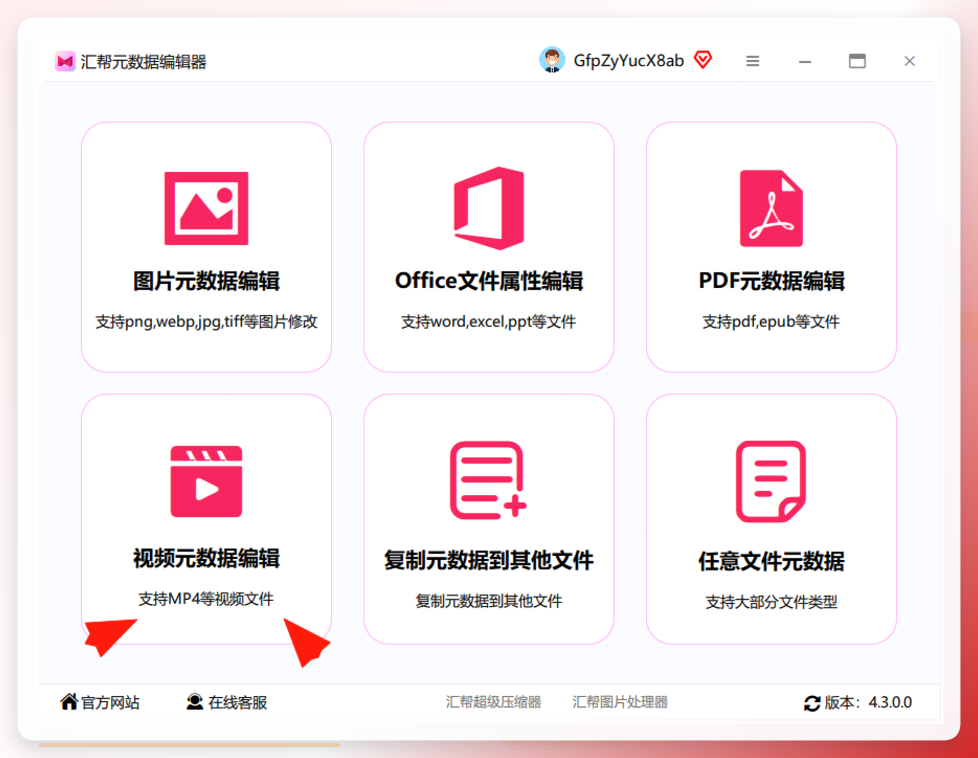Image resolution: width=978 pixels, height=758 pixels.
Task: Click the Office file properties icon
Action: [489, 208]
